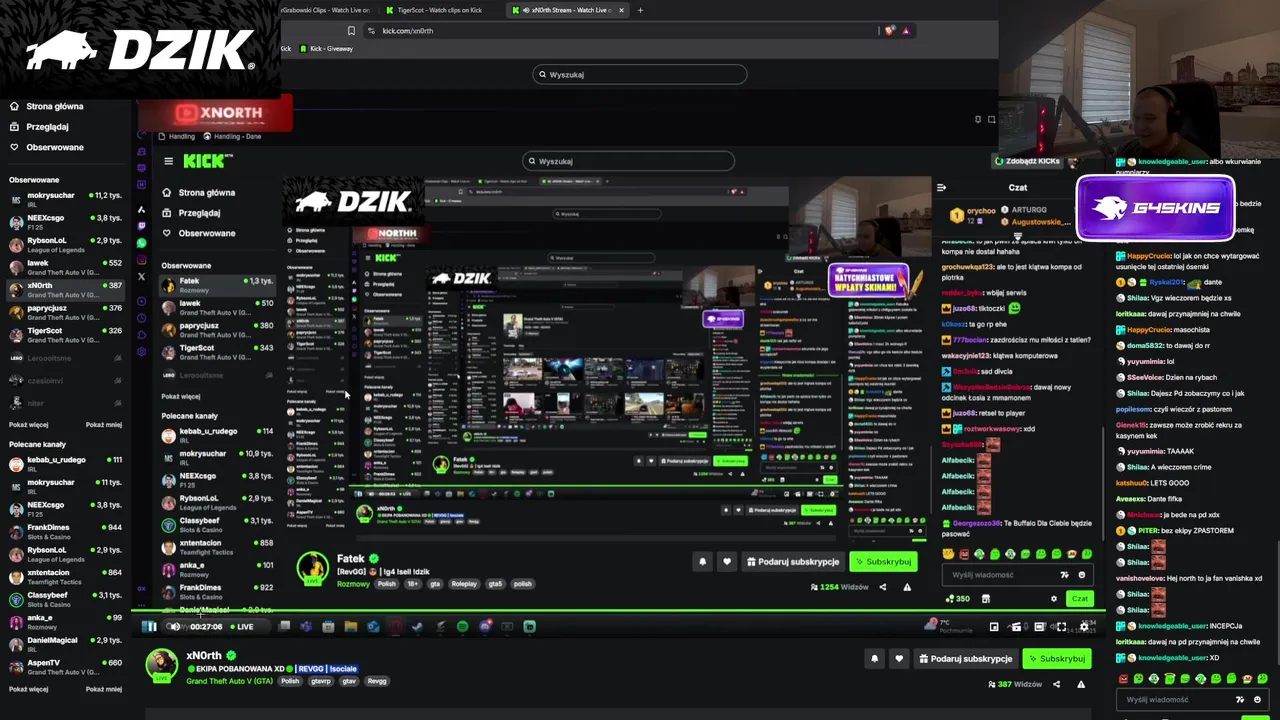Open the channel shop icon beside 350 points
1280x720 pixels.
click(986, 599)
